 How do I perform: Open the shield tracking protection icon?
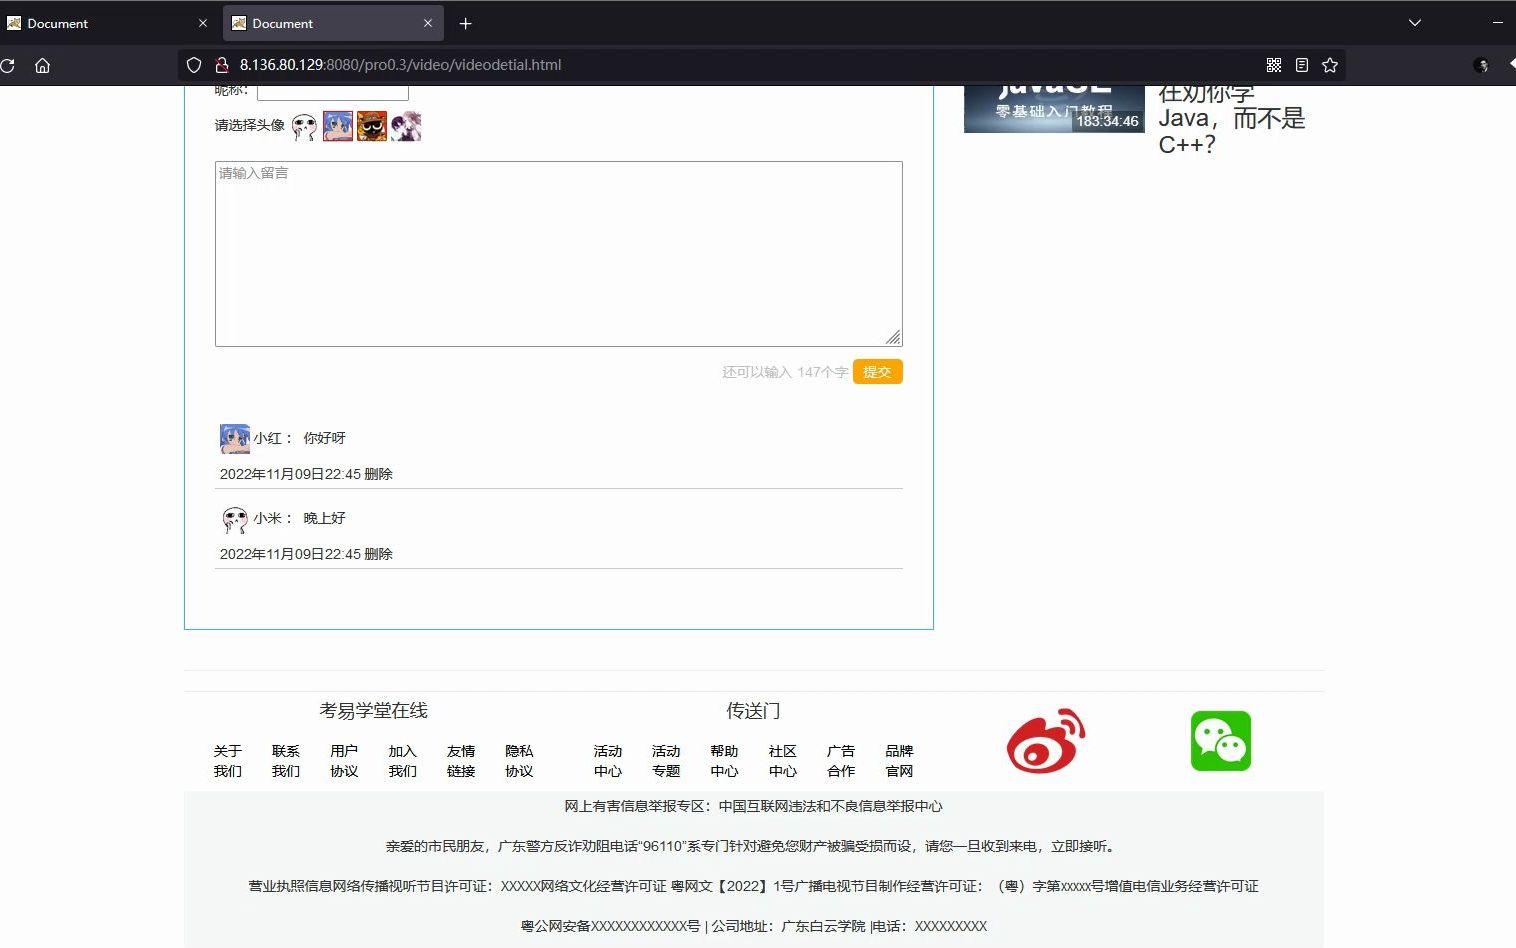click(194, 65)
